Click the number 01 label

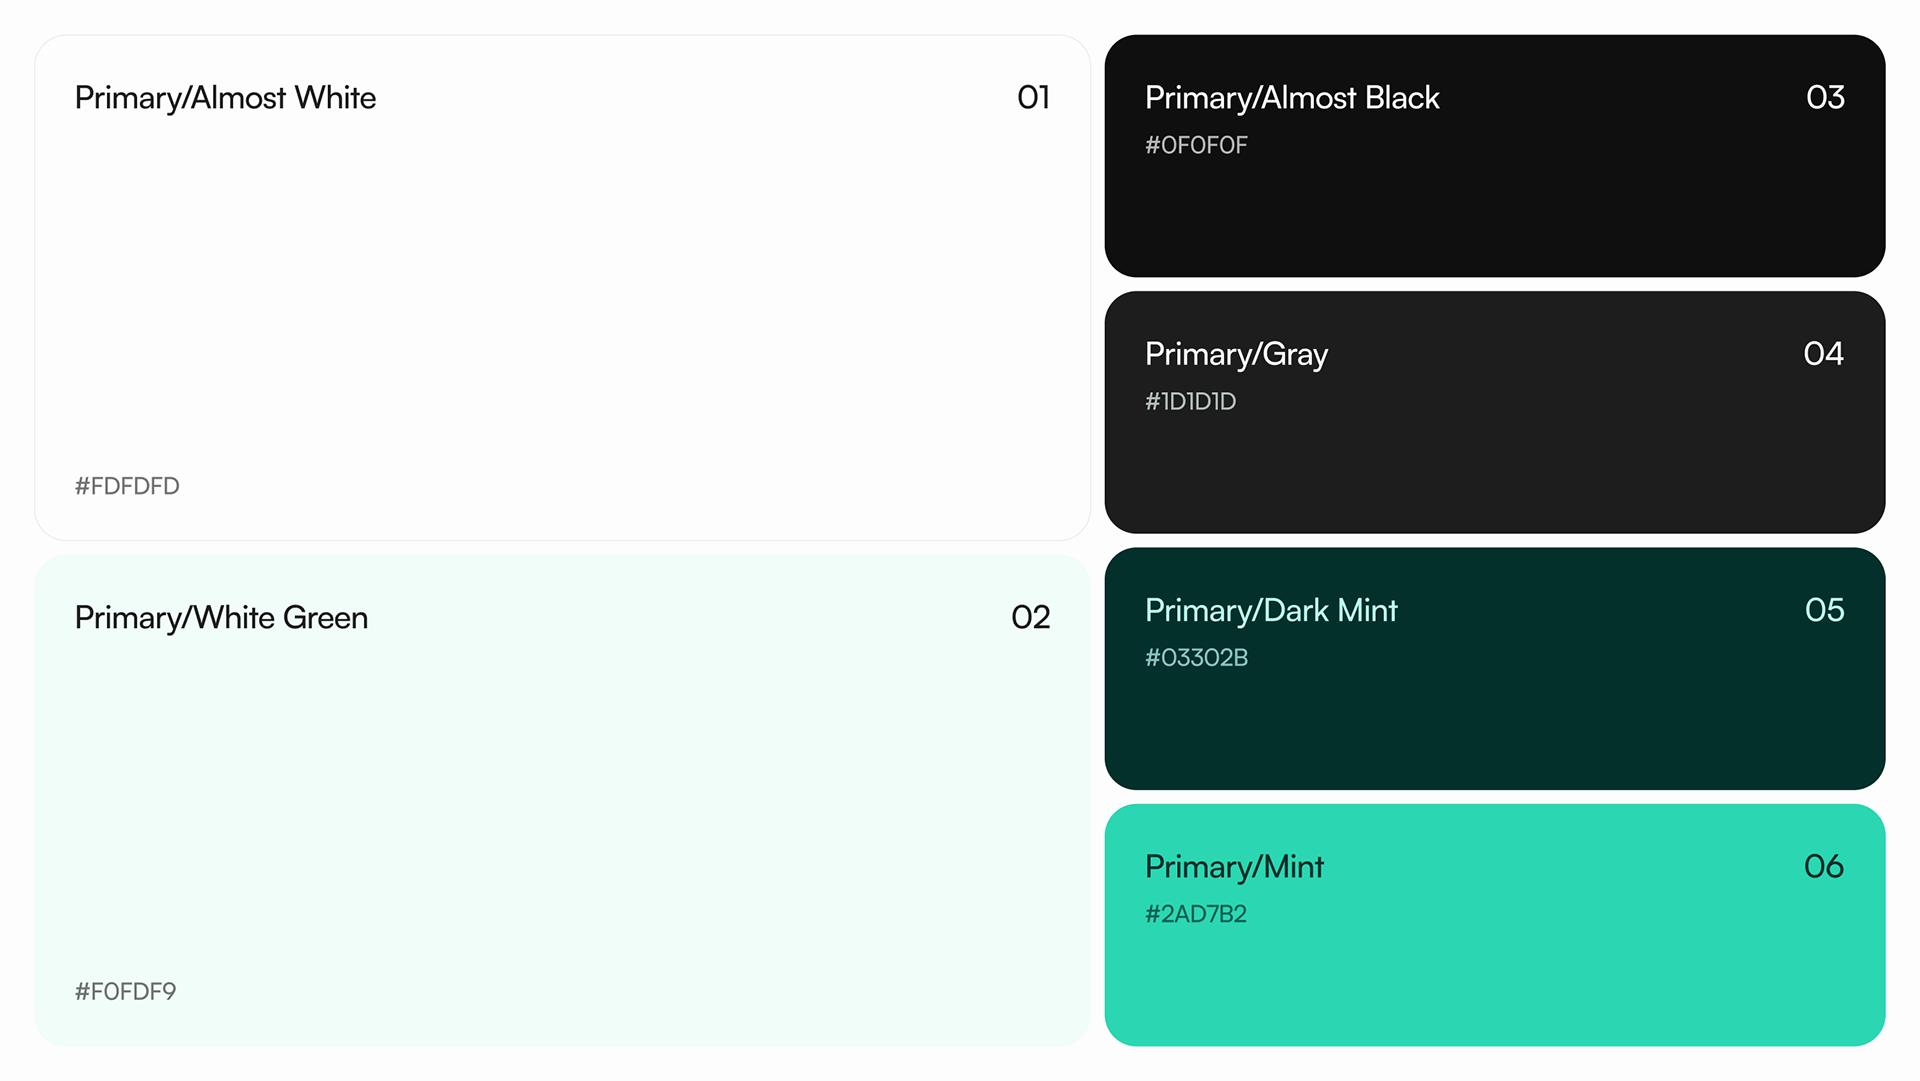pos(1033,97)
